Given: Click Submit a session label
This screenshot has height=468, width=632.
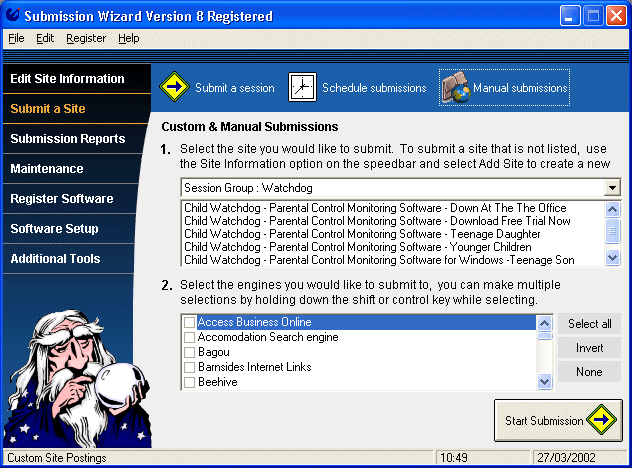Looking at the screenshot, I should click(235, 88).
